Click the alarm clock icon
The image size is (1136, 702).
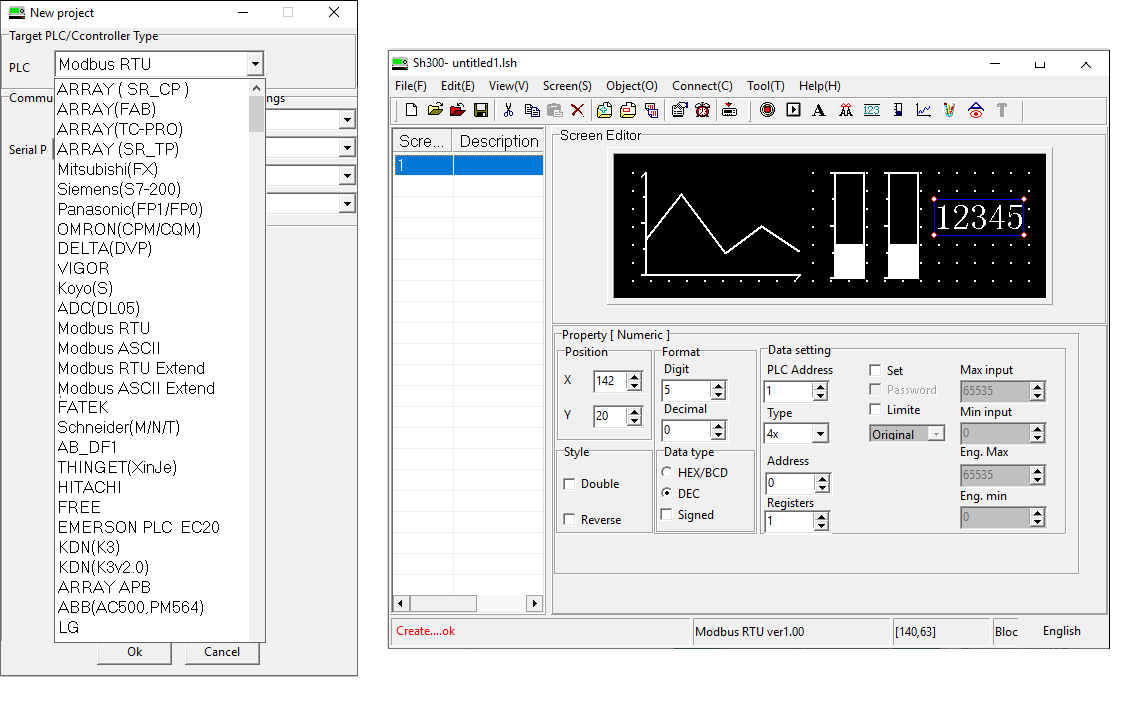point(702,110)
